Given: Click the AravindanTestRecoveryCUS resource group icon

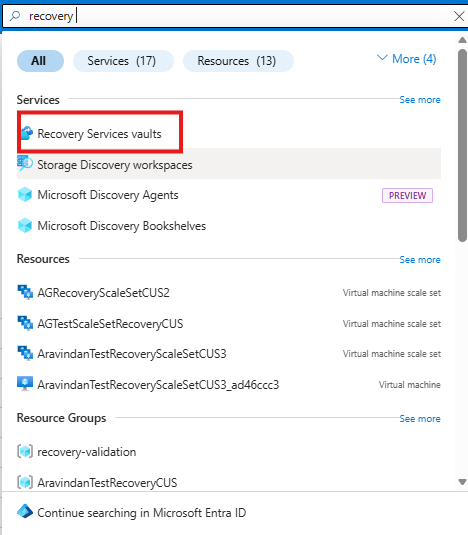Looking at the screenshot, I should [25, 482].
